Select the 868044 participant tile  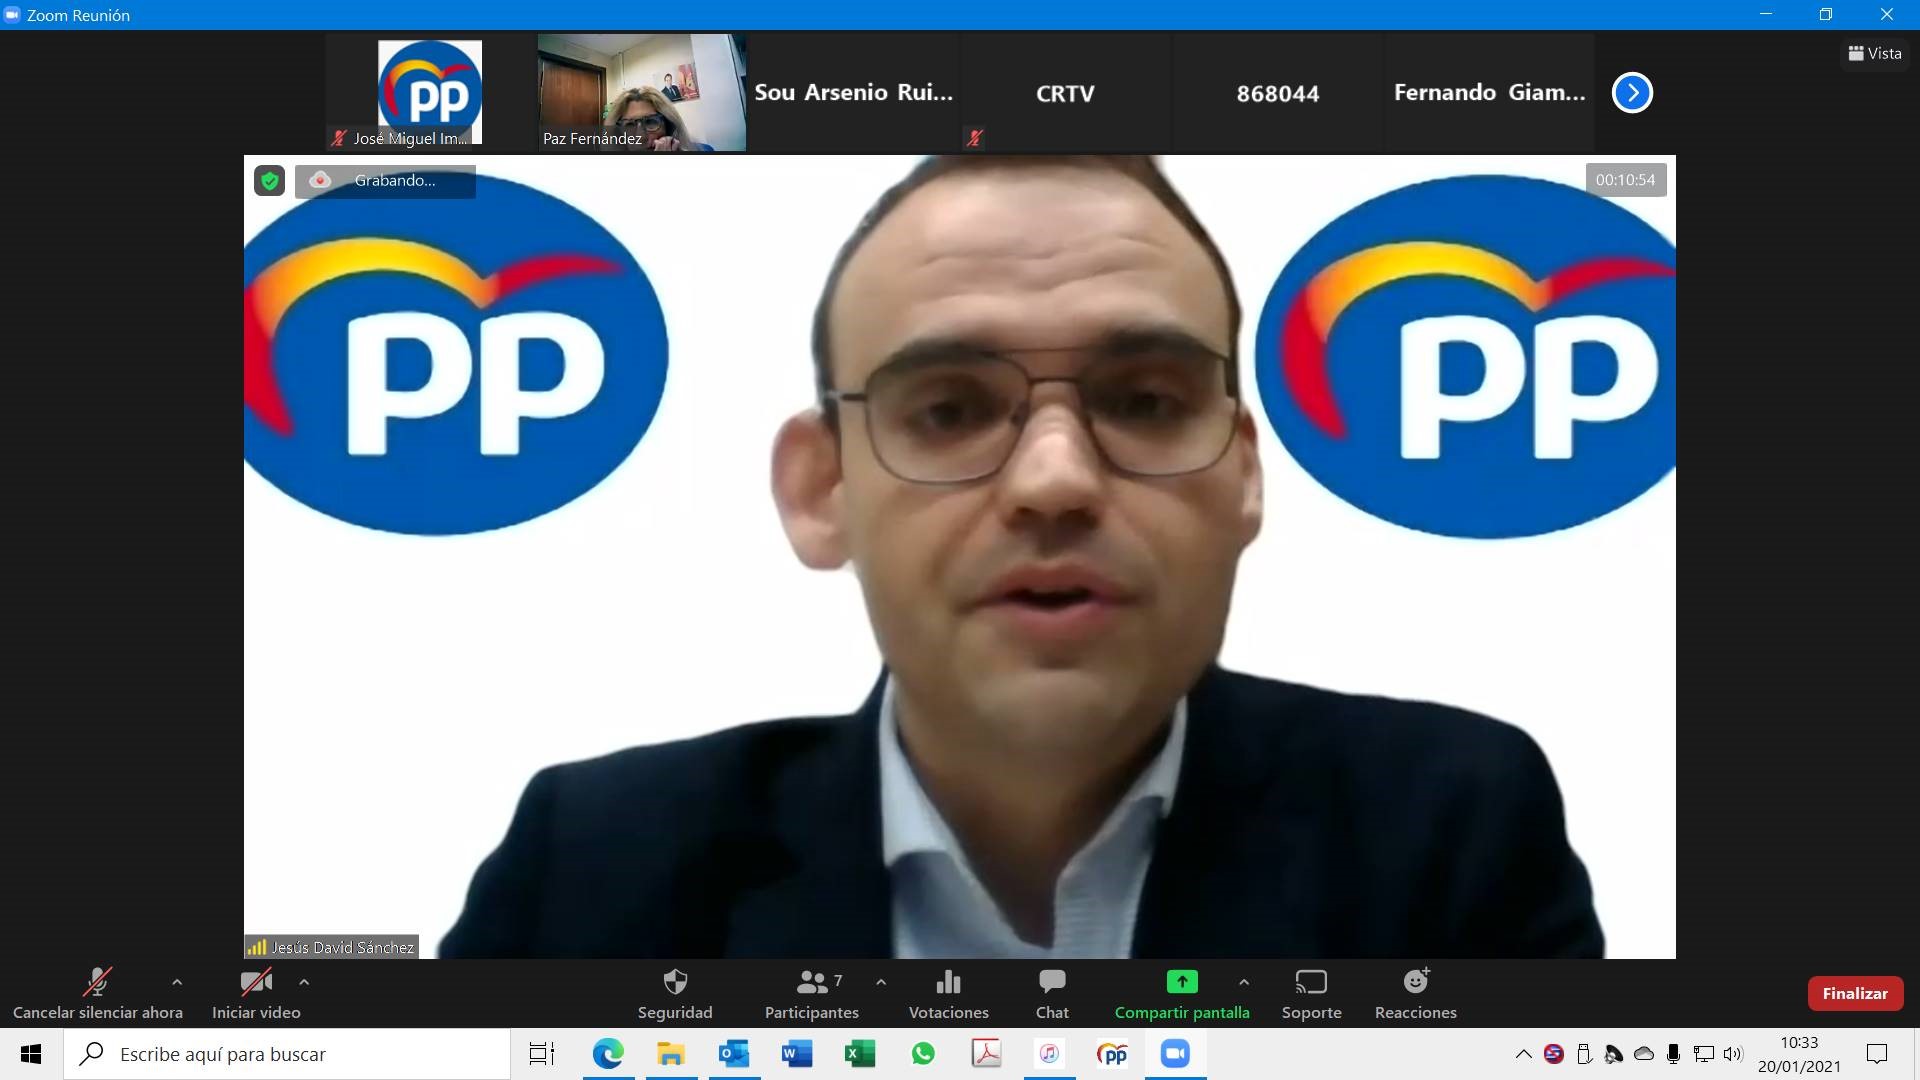point(1277,92)
